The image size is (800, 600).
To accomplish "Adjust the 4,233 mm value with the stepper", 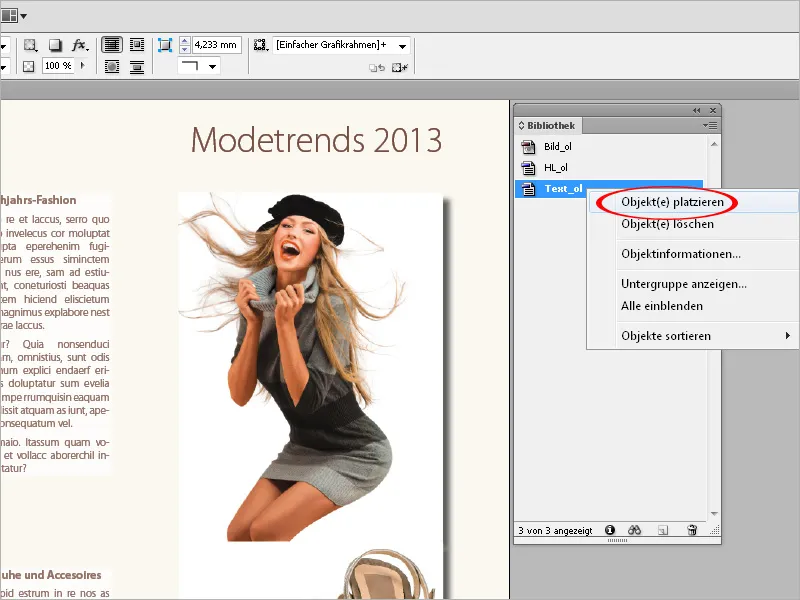I will coord(185,45).
